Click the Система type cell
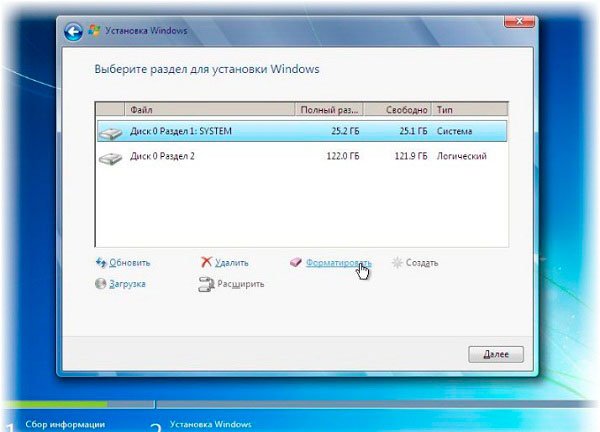 tap(455, 131)
